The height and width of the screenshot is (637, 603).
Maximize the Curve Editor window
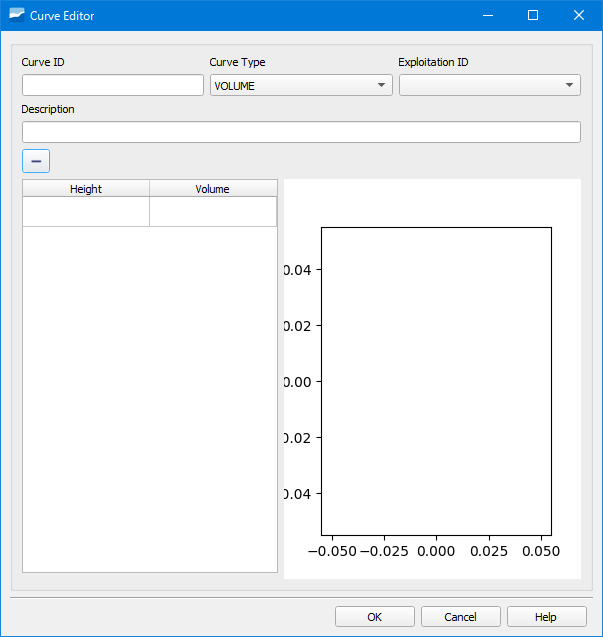pos(533,15)
